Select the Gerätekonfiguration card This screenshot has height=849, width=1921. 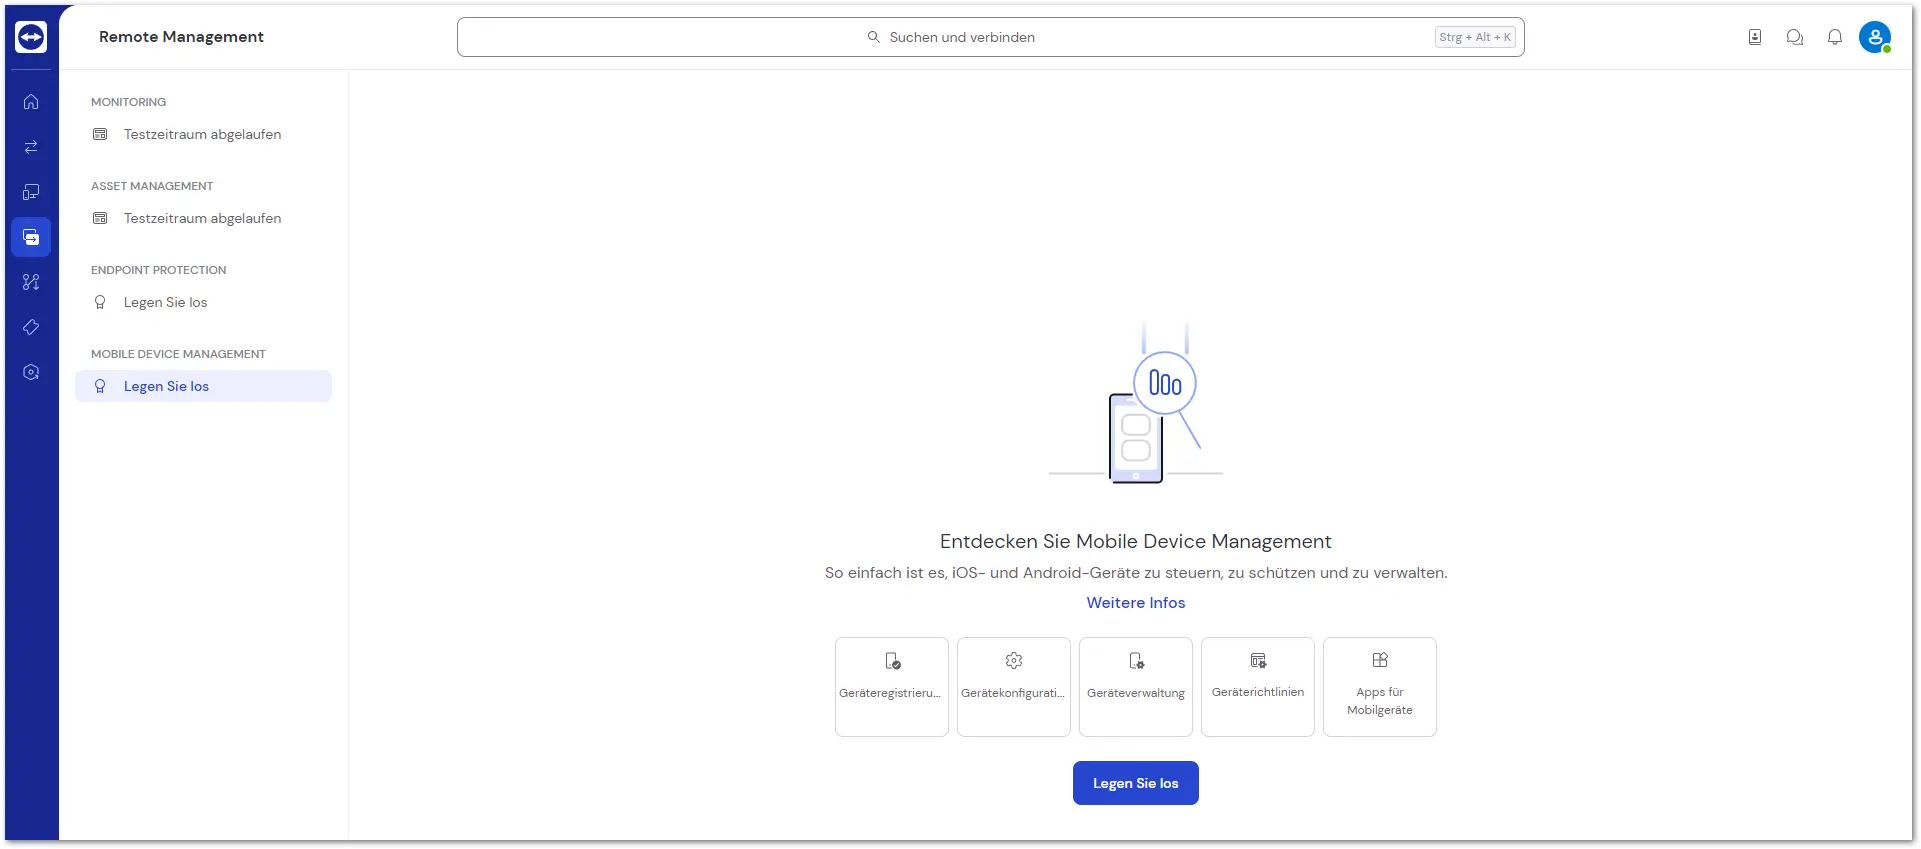1014,687
